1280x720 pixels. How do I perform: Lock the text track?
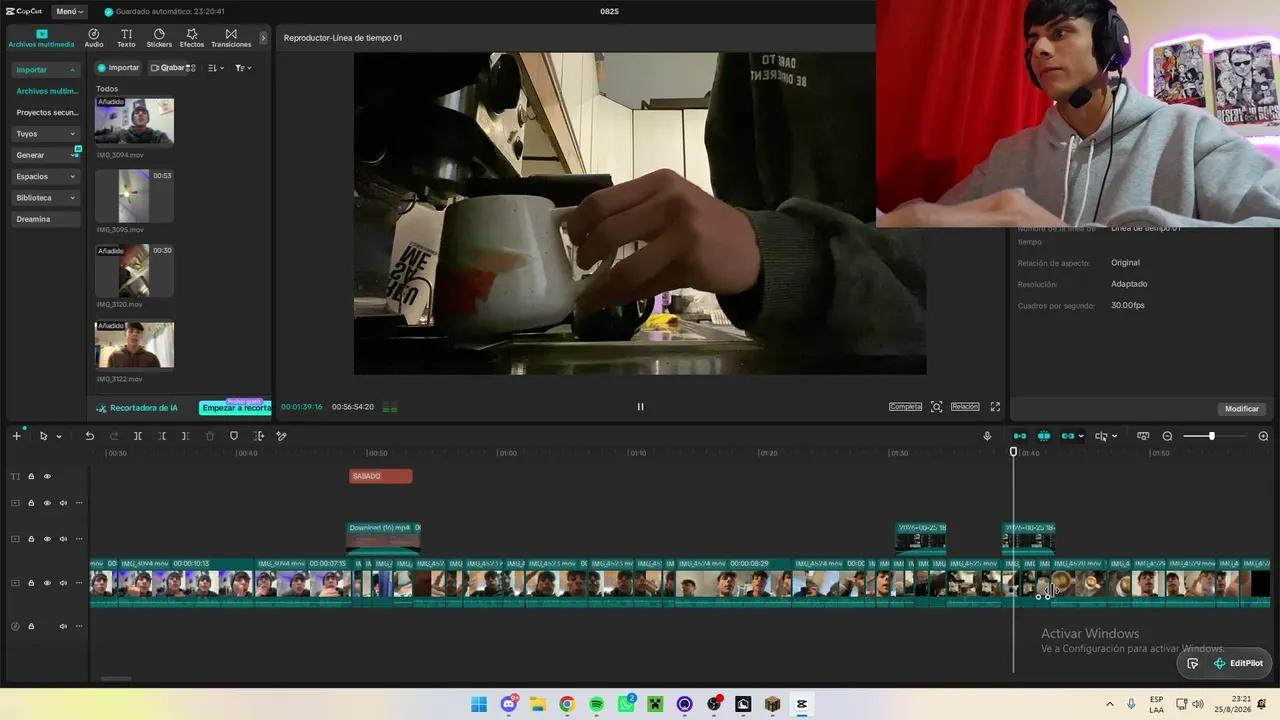pyautogui.click(x=31, y=476)
